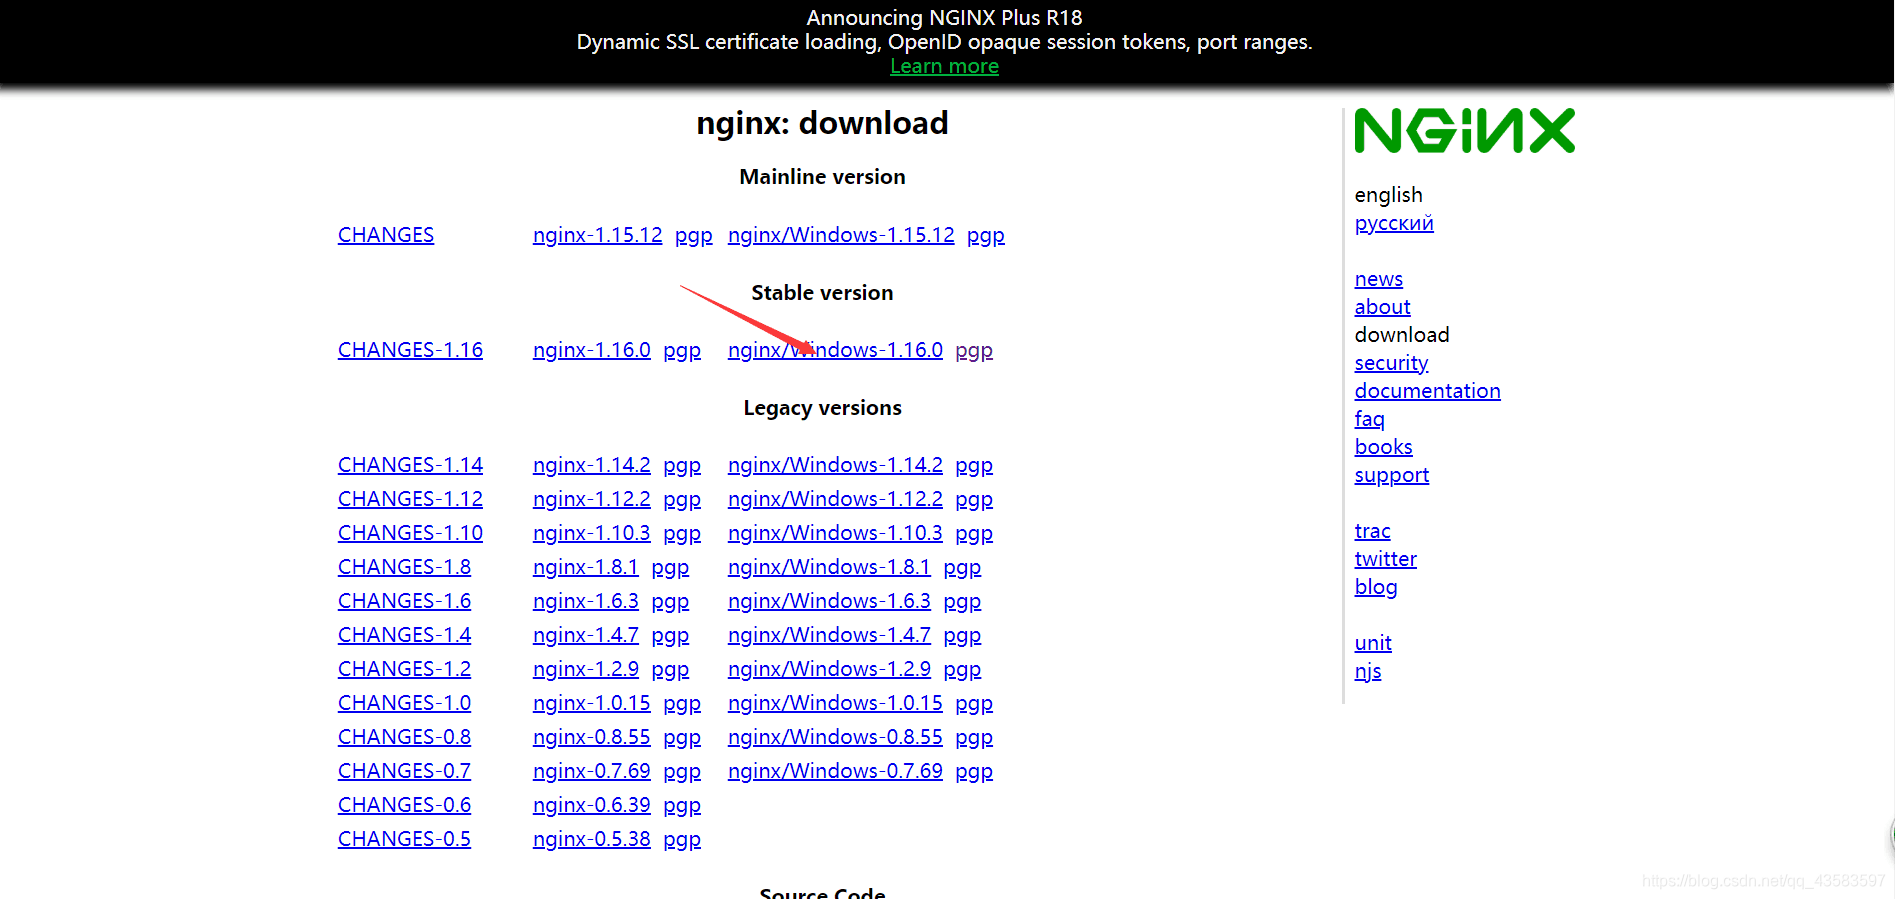Viewport: 1895px width, 899px height.
Task: Open pgp signature for nginx/Windows-1.16.0
Action: click(973, 350)
